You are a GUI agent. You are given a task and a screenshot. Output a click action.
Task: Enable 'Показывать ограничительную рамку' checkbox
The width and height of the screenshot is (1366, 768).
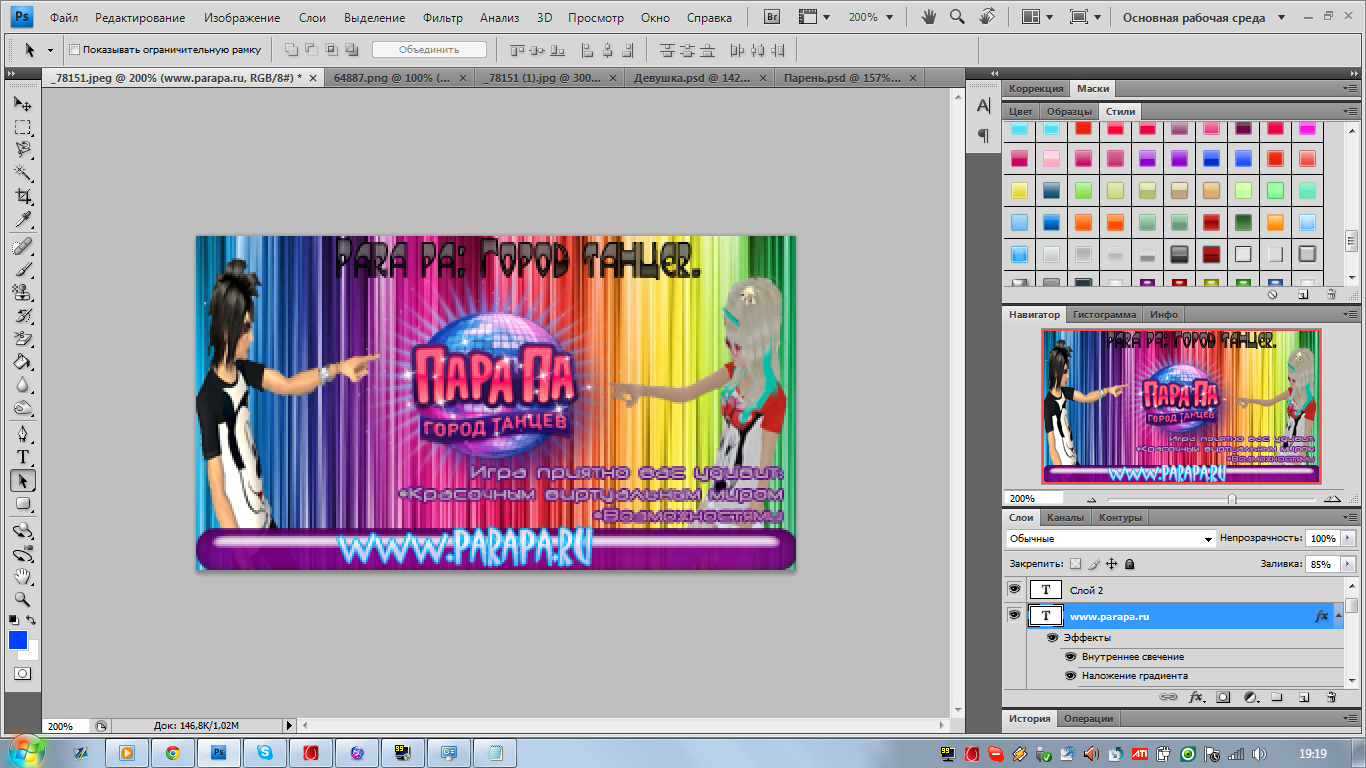point(74,50)
